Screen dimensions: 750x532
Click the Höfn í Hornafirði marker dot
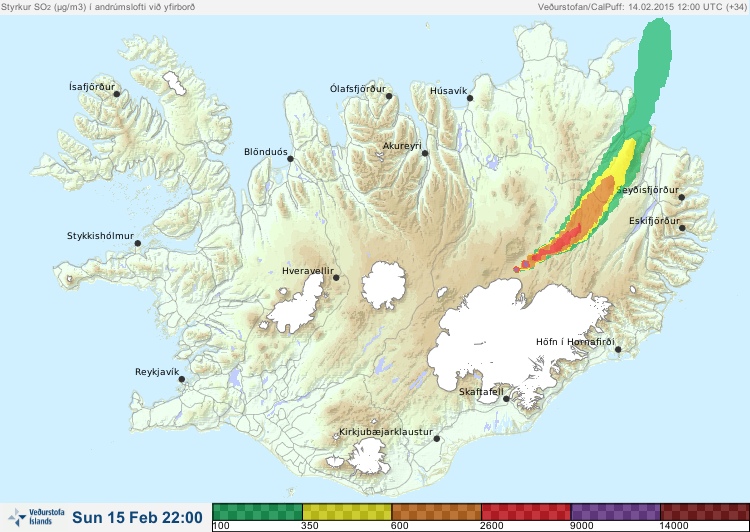tap(618, 350)
